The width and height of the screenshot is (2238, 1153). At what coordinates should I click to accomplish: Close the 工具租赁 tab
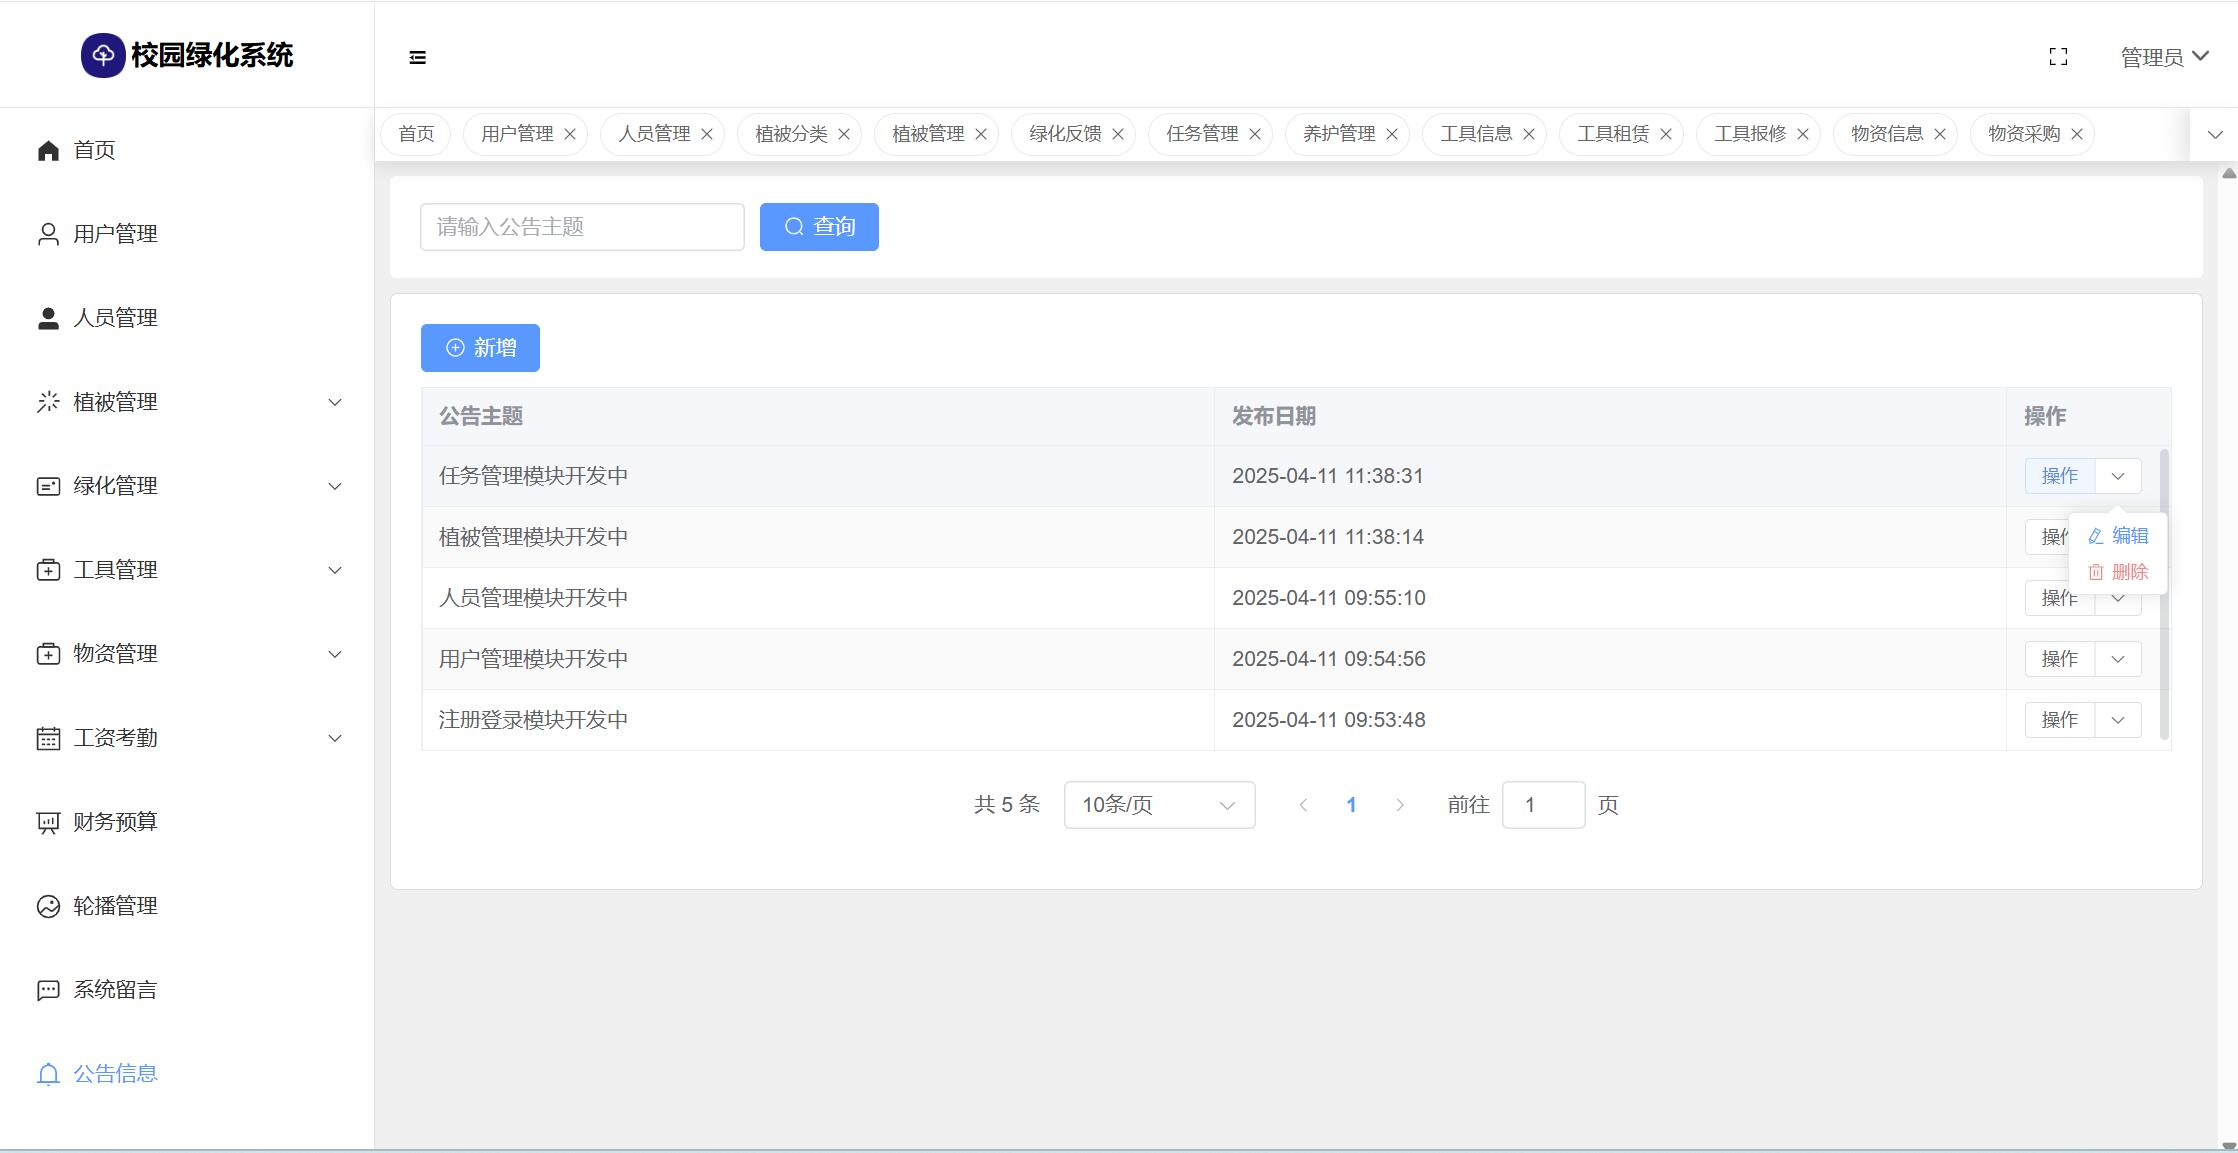click(x=1666, y=134)
